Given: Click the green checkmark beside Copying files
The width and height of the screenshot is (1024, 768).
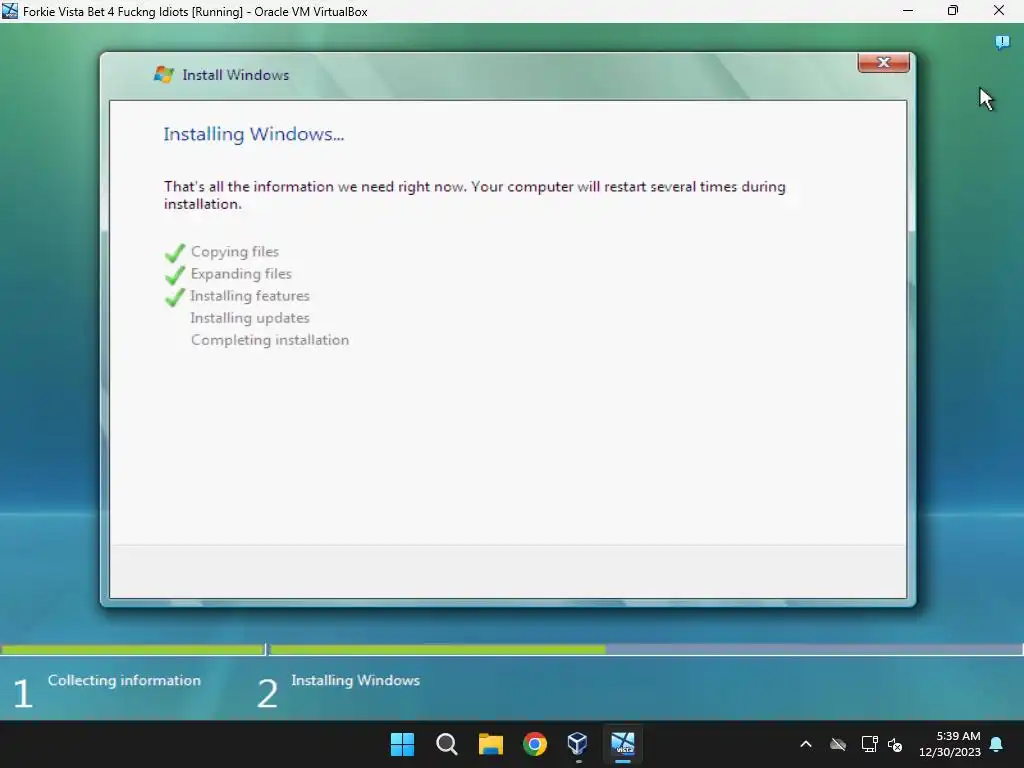Looking at the screenshot, I should tap(175, 253).
